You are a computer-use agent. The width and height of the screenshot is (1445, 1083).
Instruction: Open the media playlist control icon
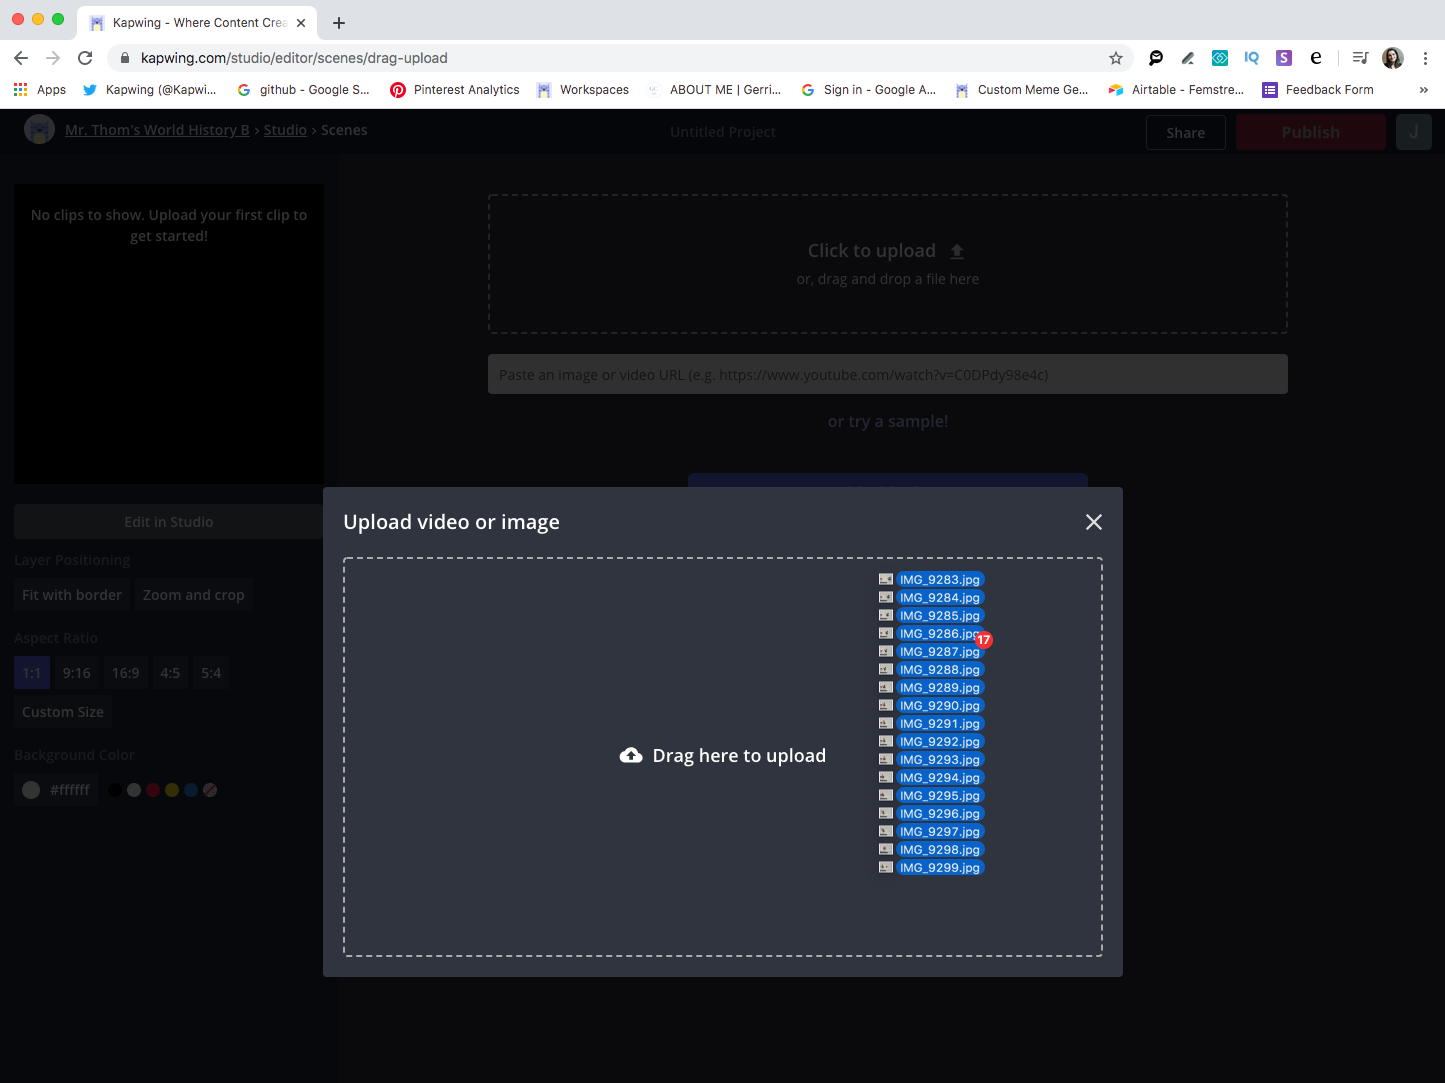[1360, 58]
